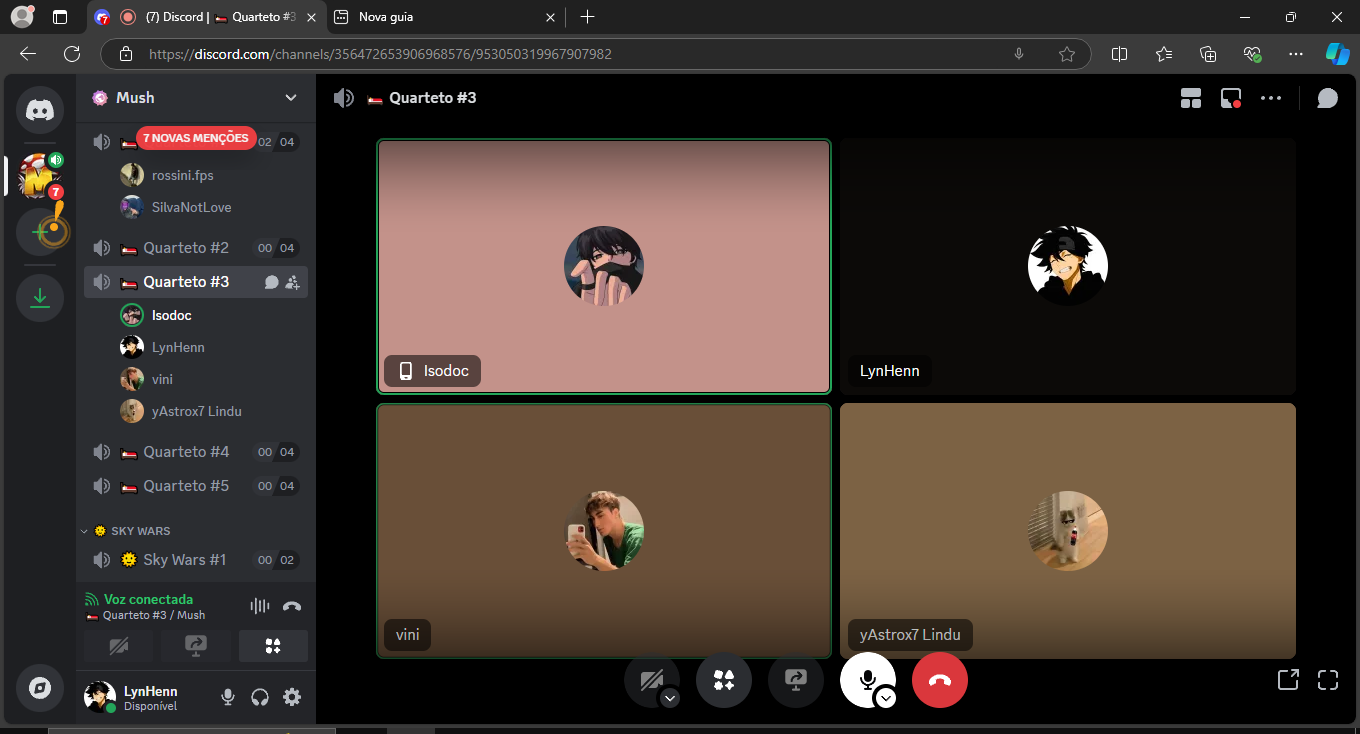
Task: Open the explore discoverable servers compass
Action: point(40,688)
